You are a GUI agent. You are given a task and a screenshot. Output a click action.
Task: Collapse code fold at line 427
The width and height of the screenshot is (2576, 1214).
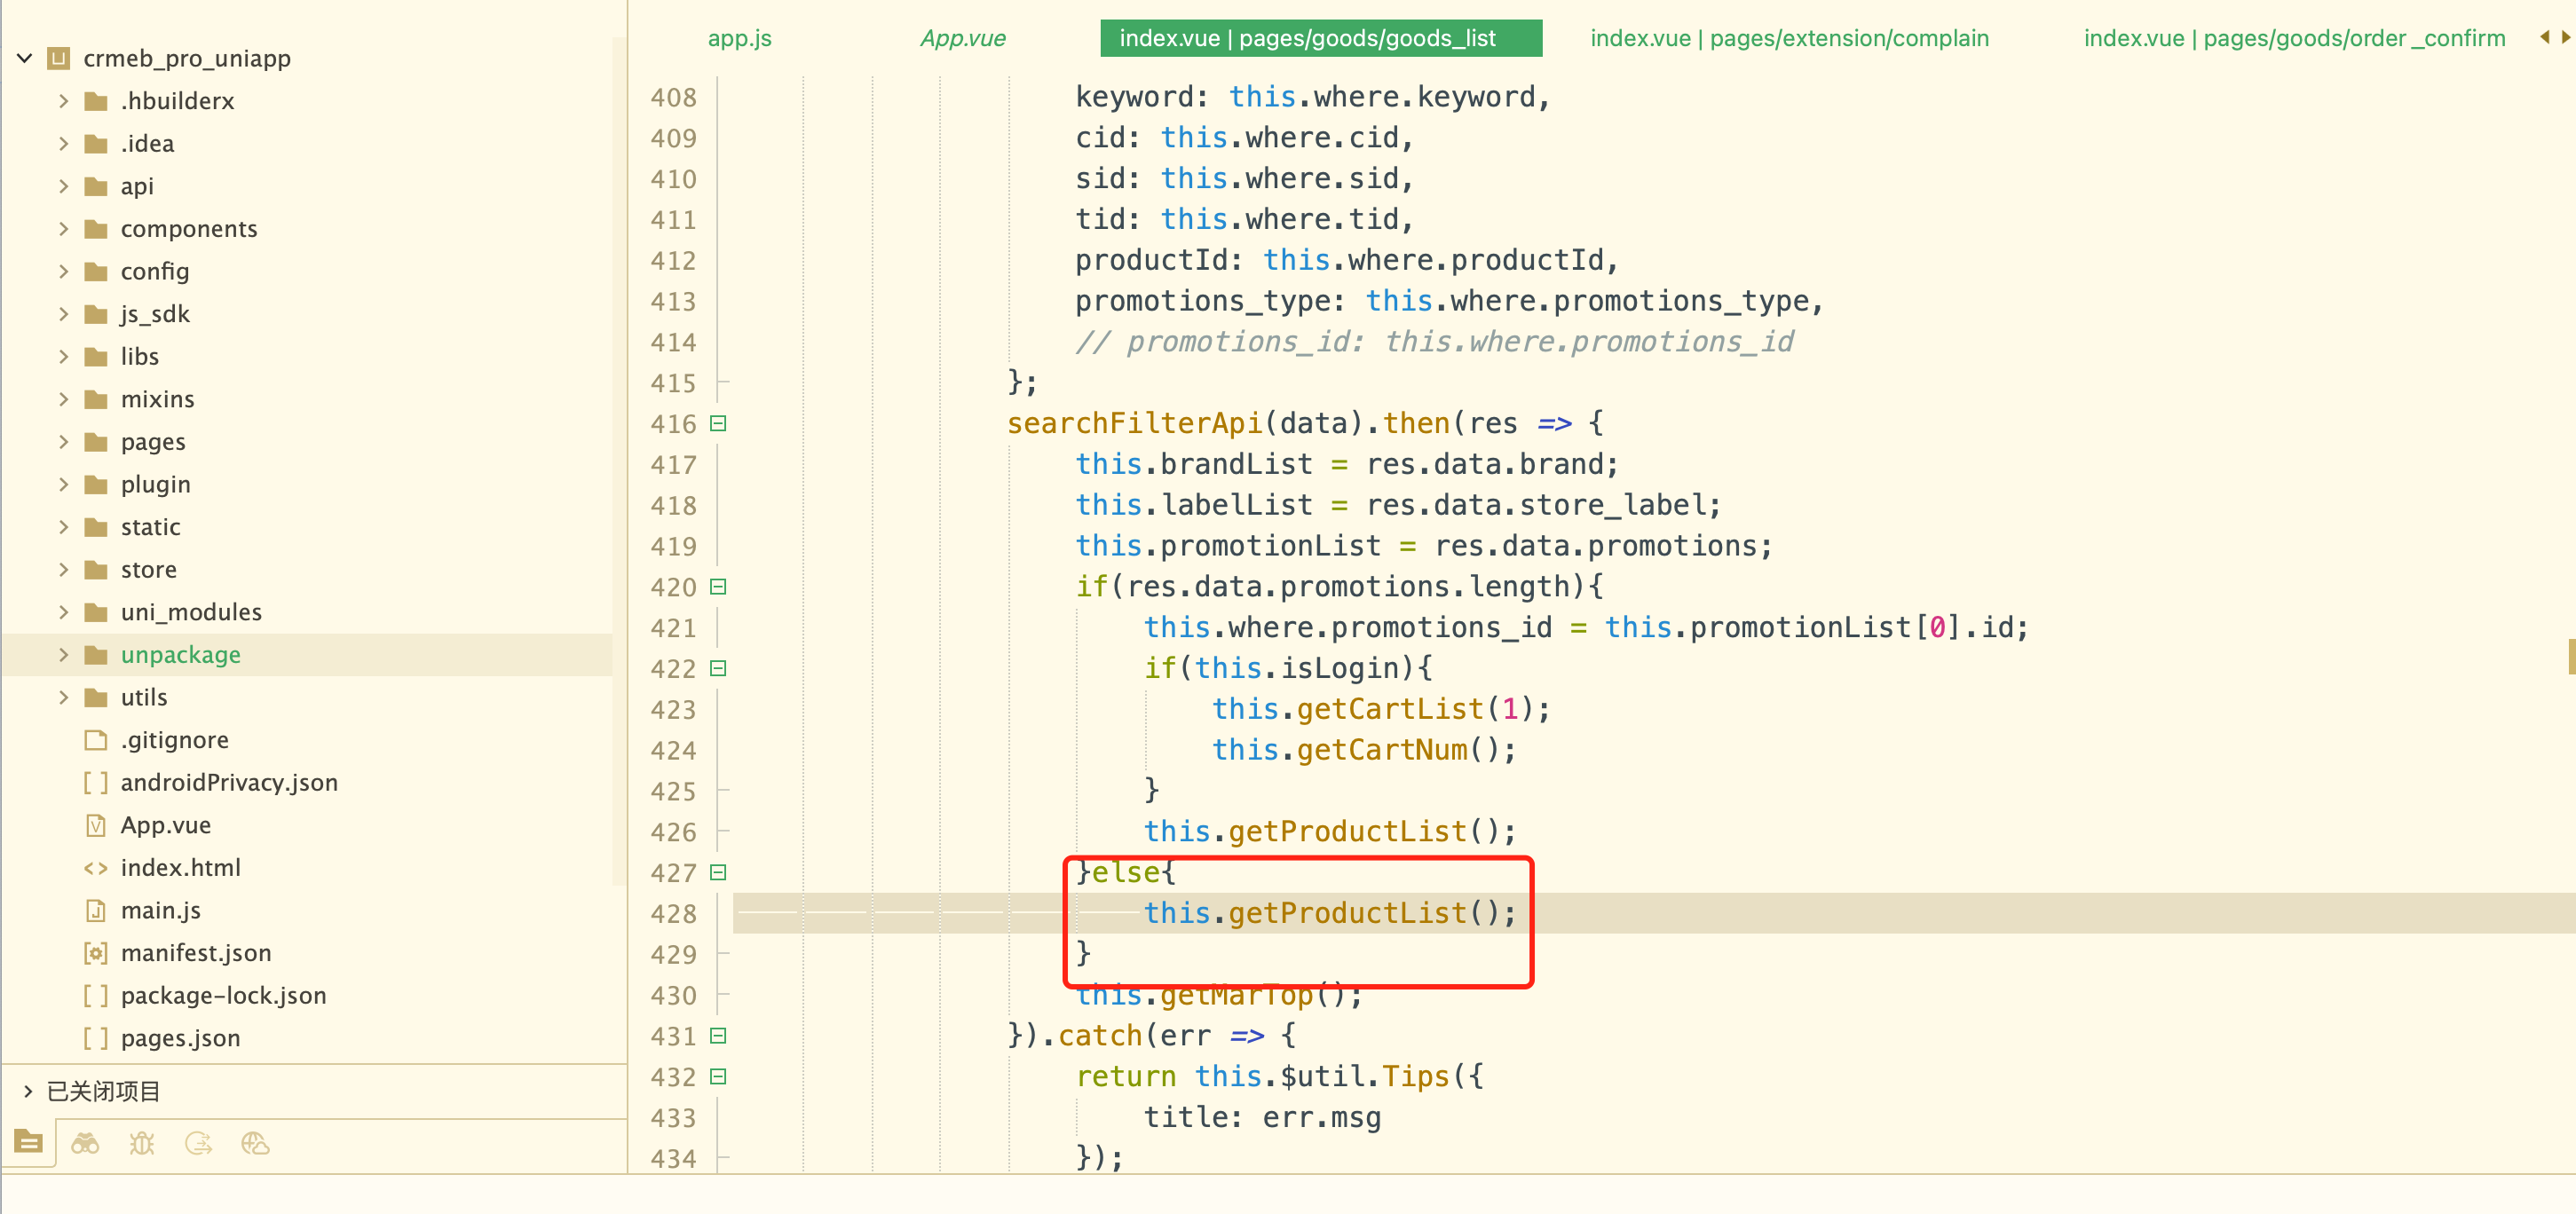[x=718, y=873]
